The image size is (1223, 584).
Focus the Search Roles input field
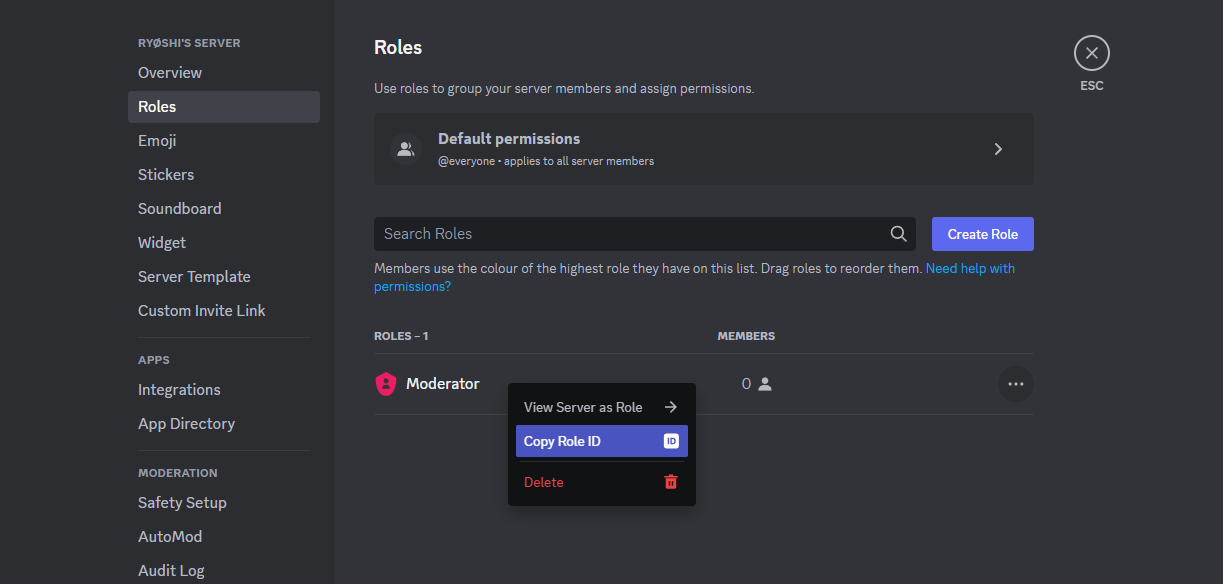[x=630, y=234]
